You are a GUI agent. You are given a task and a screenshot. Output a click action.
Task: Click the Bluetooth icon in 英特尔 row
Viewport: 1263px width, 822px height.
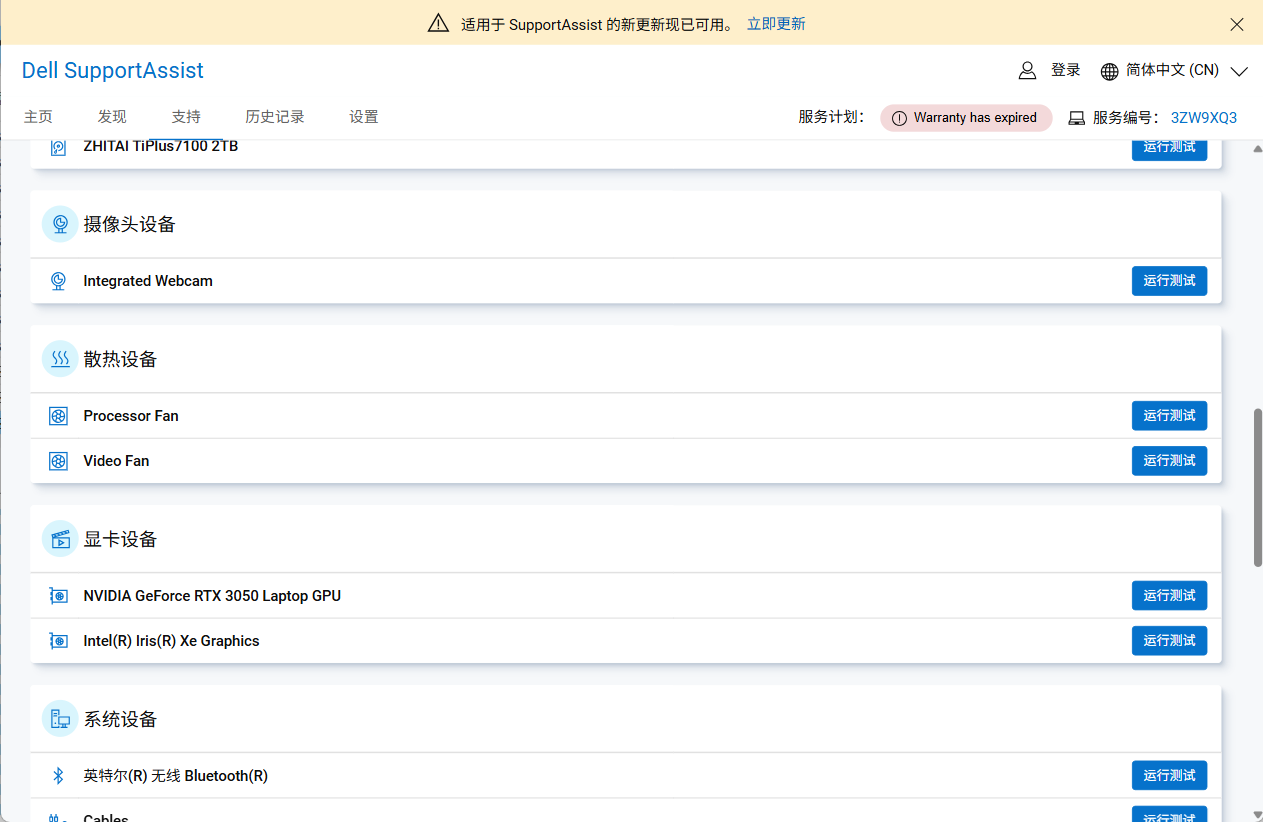[x=59, y=776]
